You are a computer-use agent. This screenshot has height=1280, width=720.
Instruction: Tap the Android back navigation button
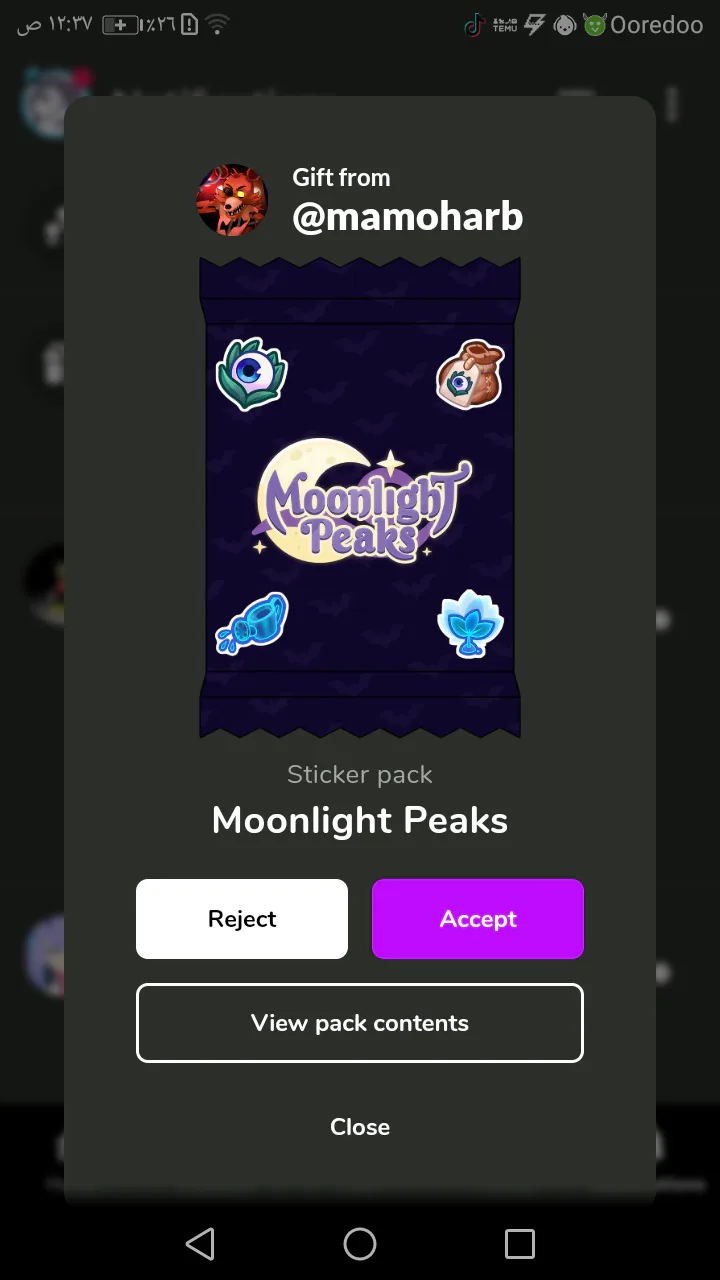coord(200,1244)
